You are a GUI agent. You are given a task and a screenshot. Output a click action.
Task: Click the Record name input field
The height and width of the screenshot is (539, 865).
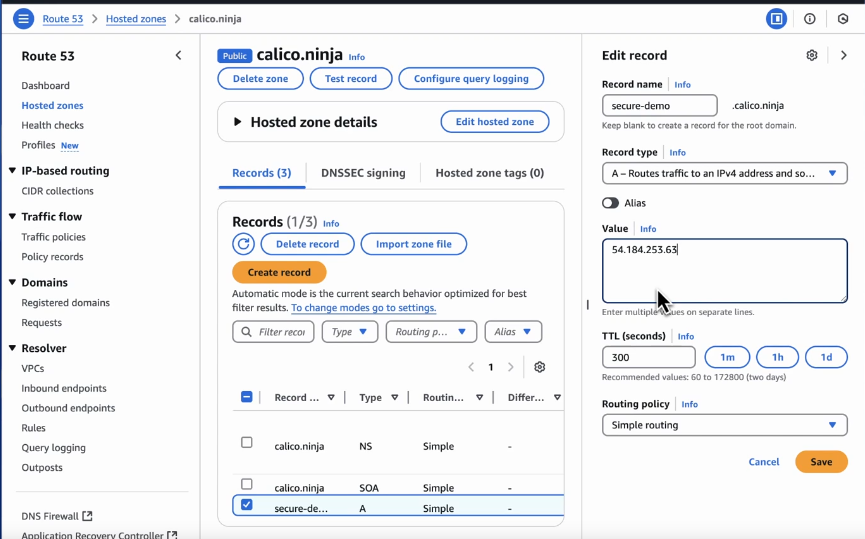click(659, 105)
